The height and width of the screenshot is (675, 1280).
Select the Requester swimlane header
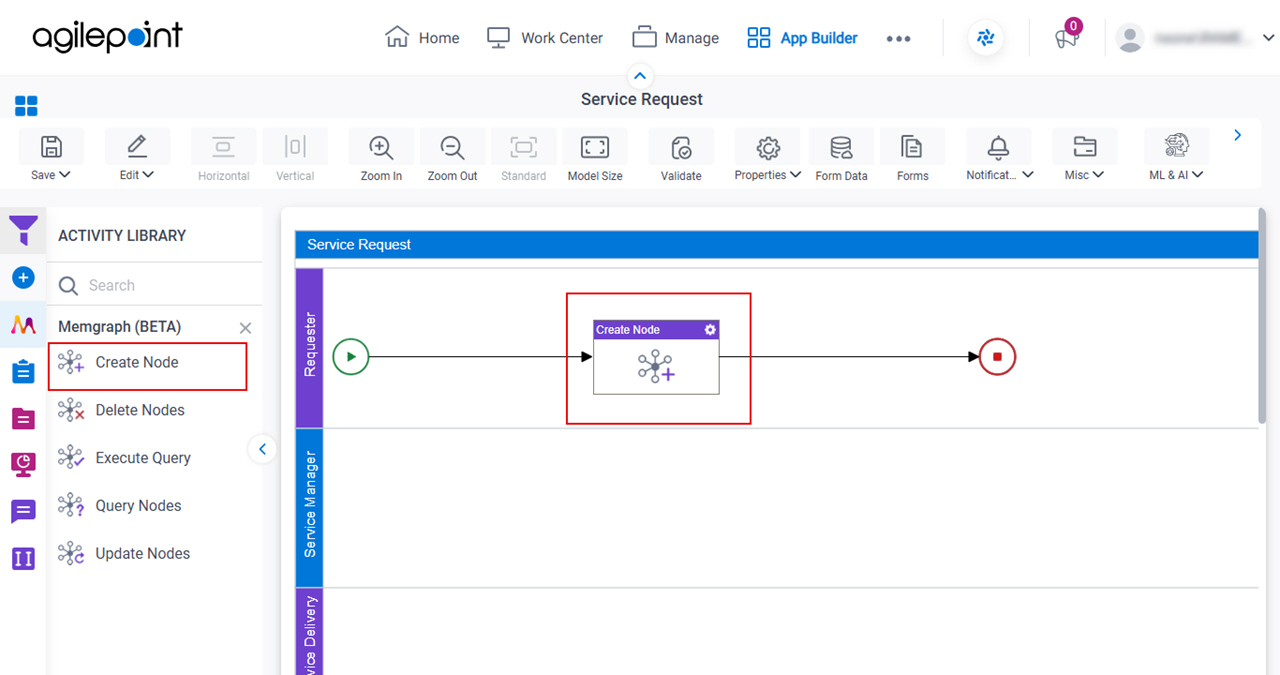click(309, 347)
